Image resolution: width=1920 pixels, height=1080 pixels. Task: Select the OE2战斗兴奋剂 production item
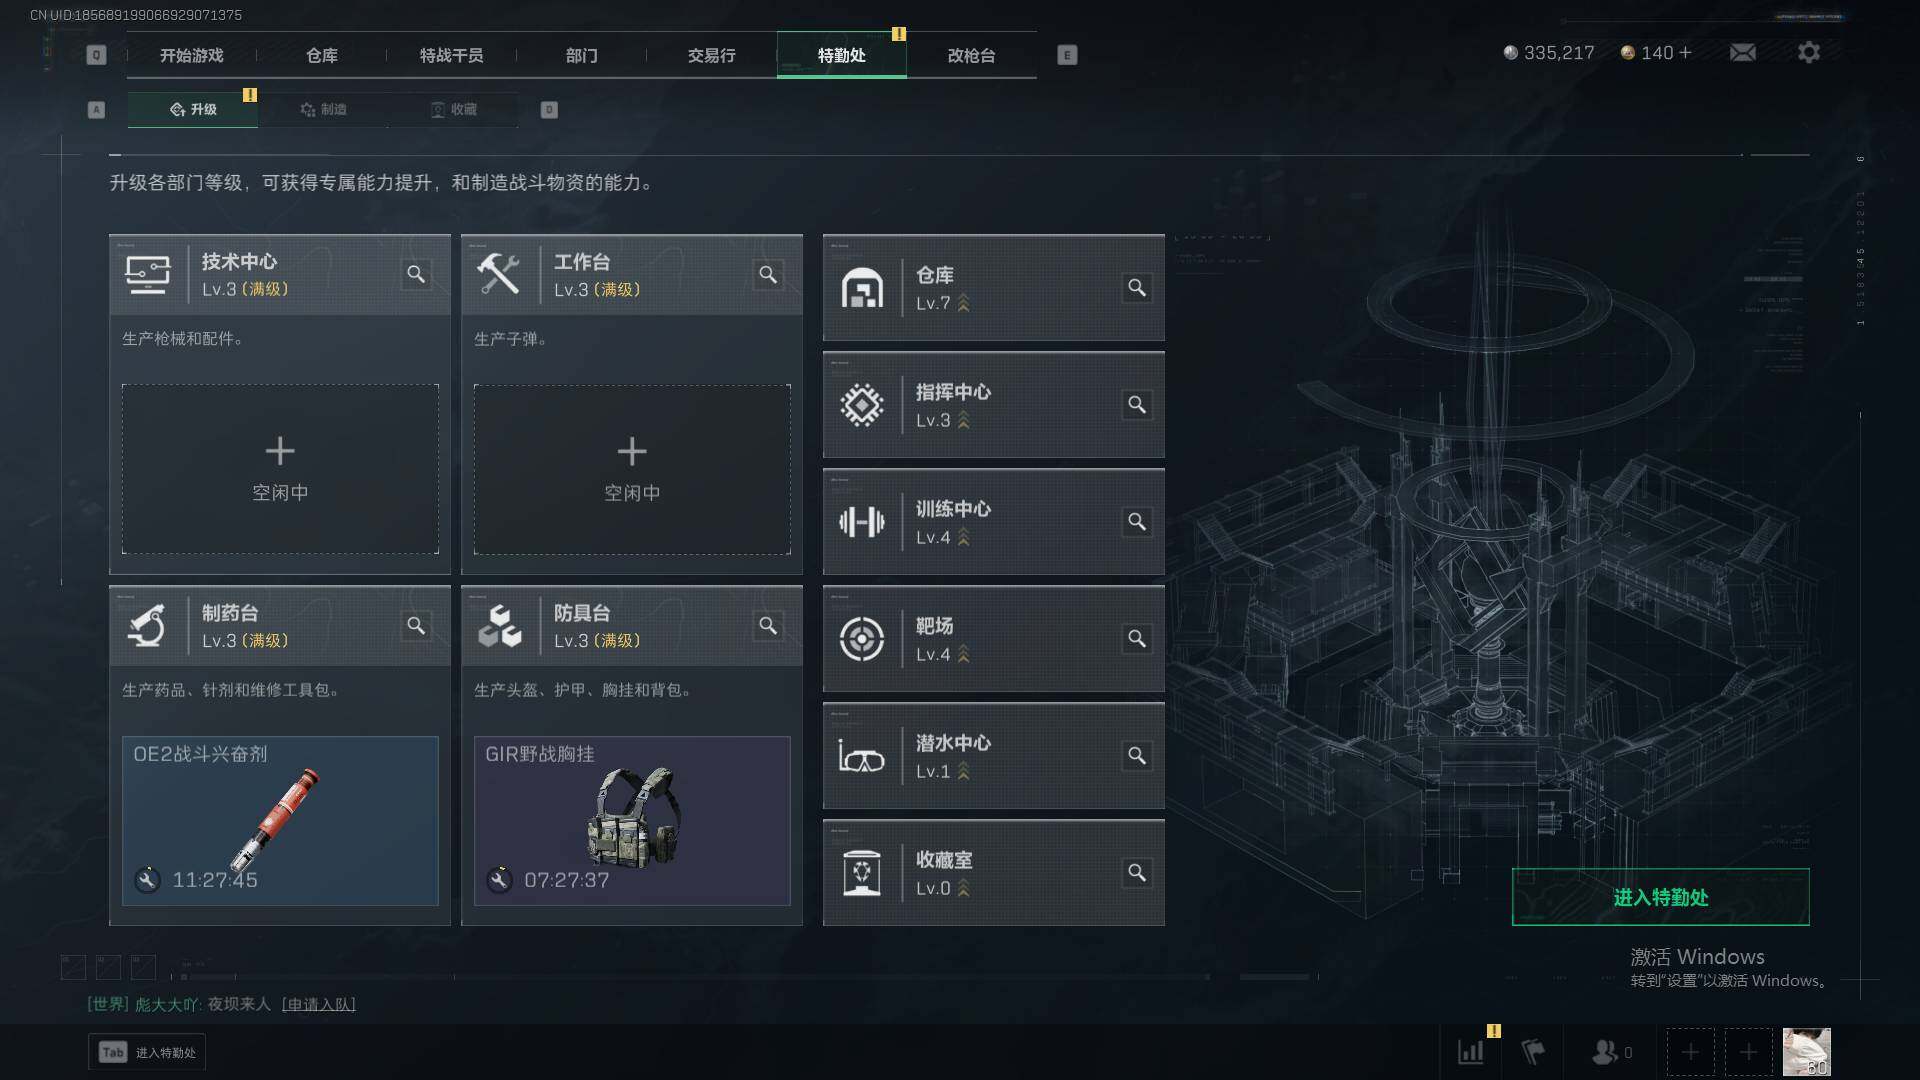pyautogui.click(x=280, y=821)
